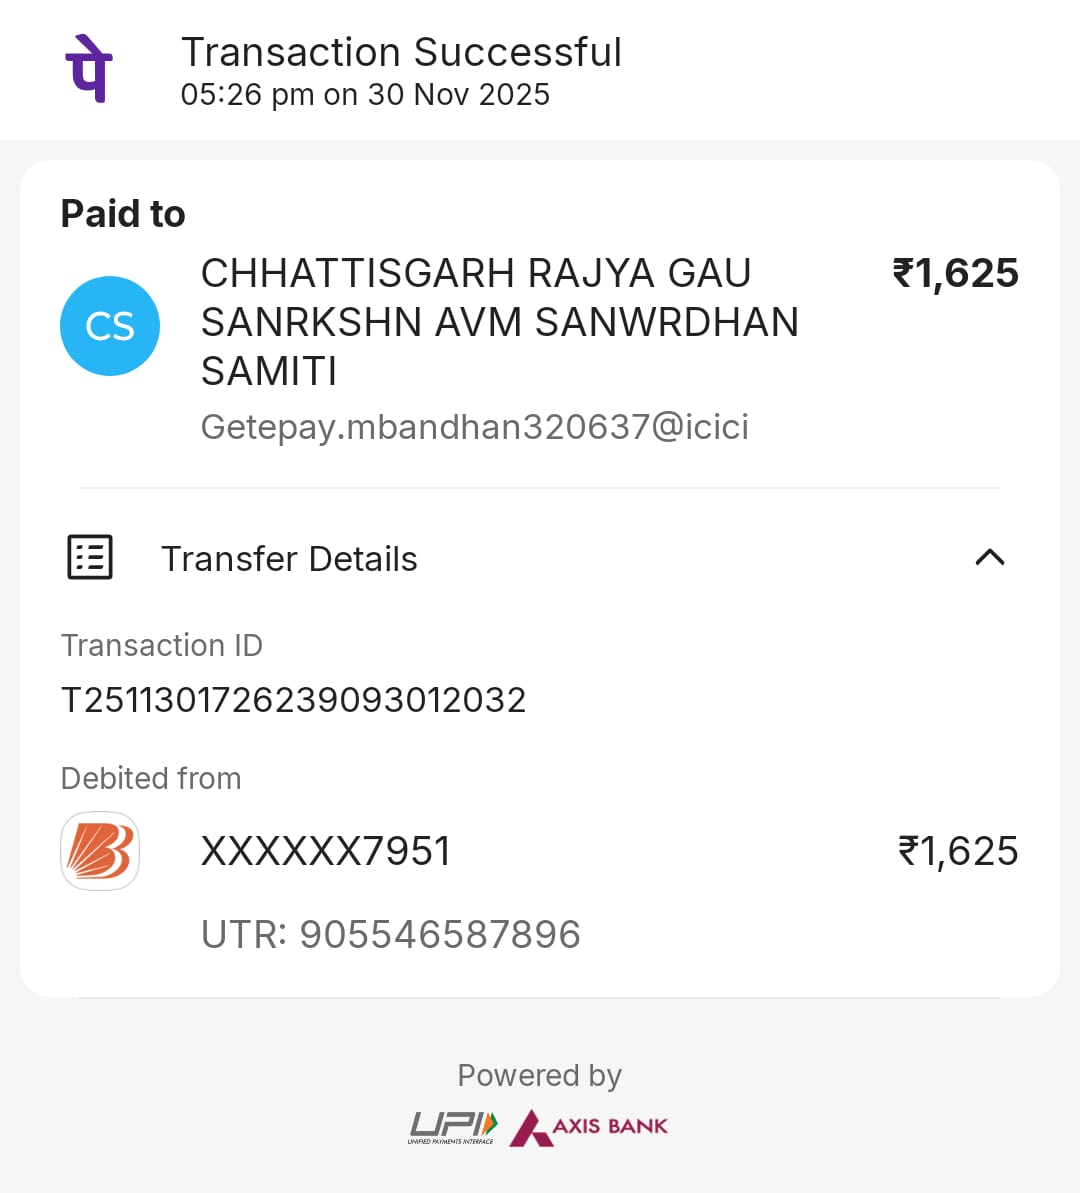Screen dimensions: 1080x1193
Task: Click the Transfer Details heading
Action: (x=289, y=559)
